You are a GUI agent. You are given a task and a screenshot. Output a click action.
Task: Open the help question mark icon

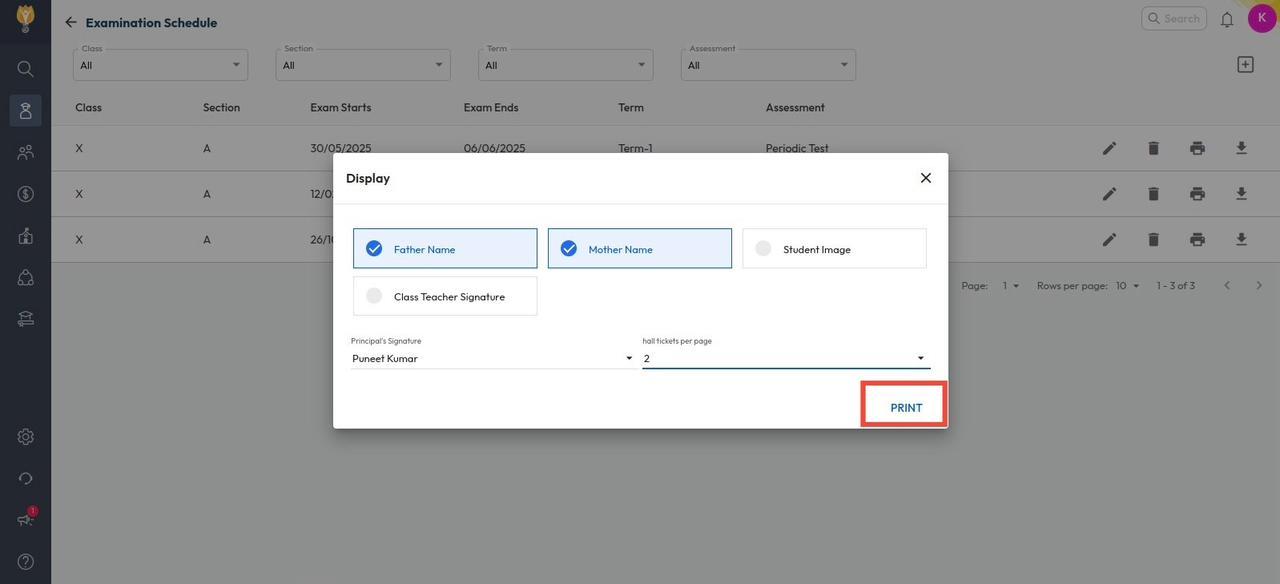[x=26, y=562]
